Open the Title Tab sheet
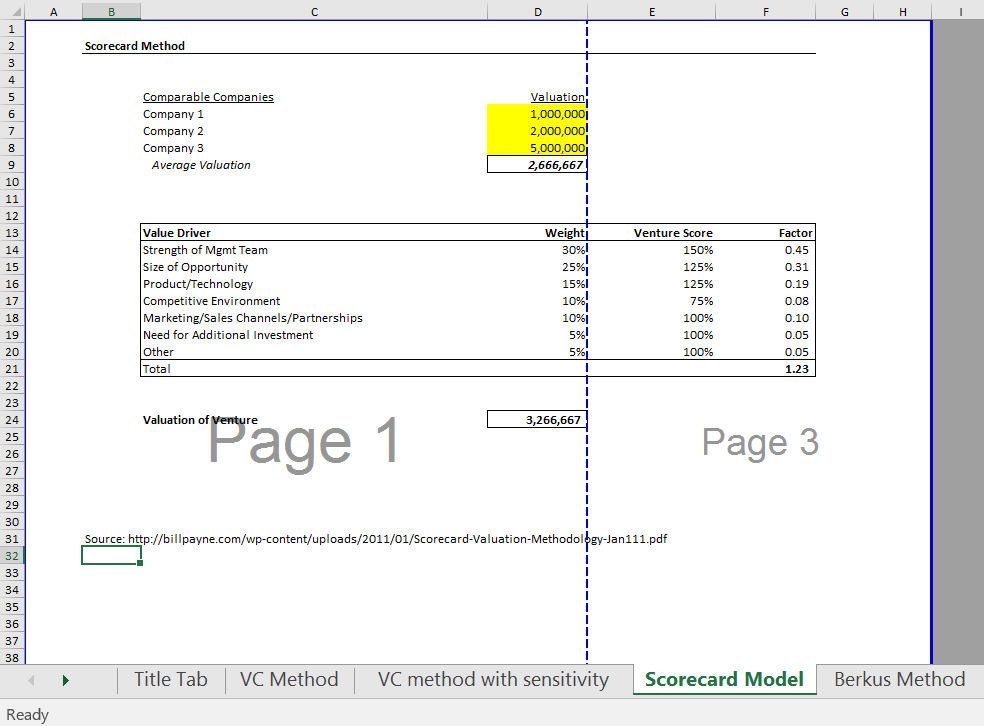The height and width of the screenshot is (726, 984). (x=171, y=680)
